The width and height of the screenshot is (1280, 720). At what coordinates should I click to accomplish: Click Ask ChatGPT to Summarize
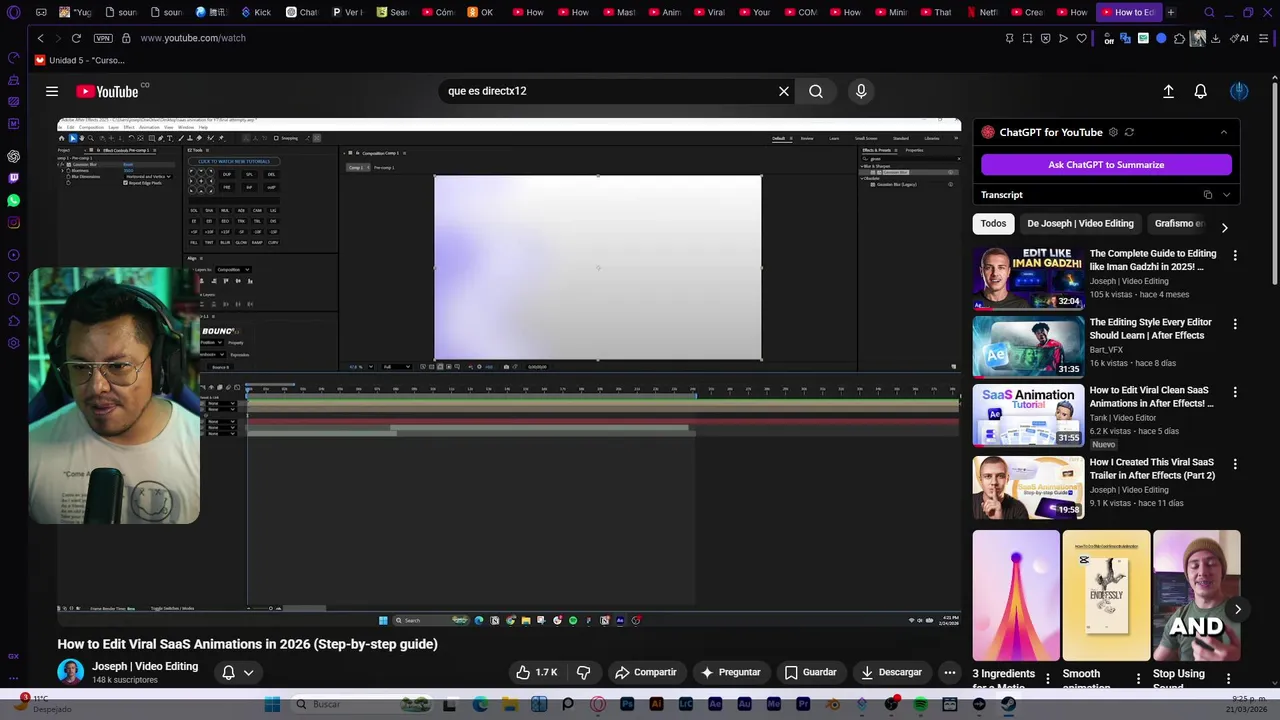pos(1106,165)
